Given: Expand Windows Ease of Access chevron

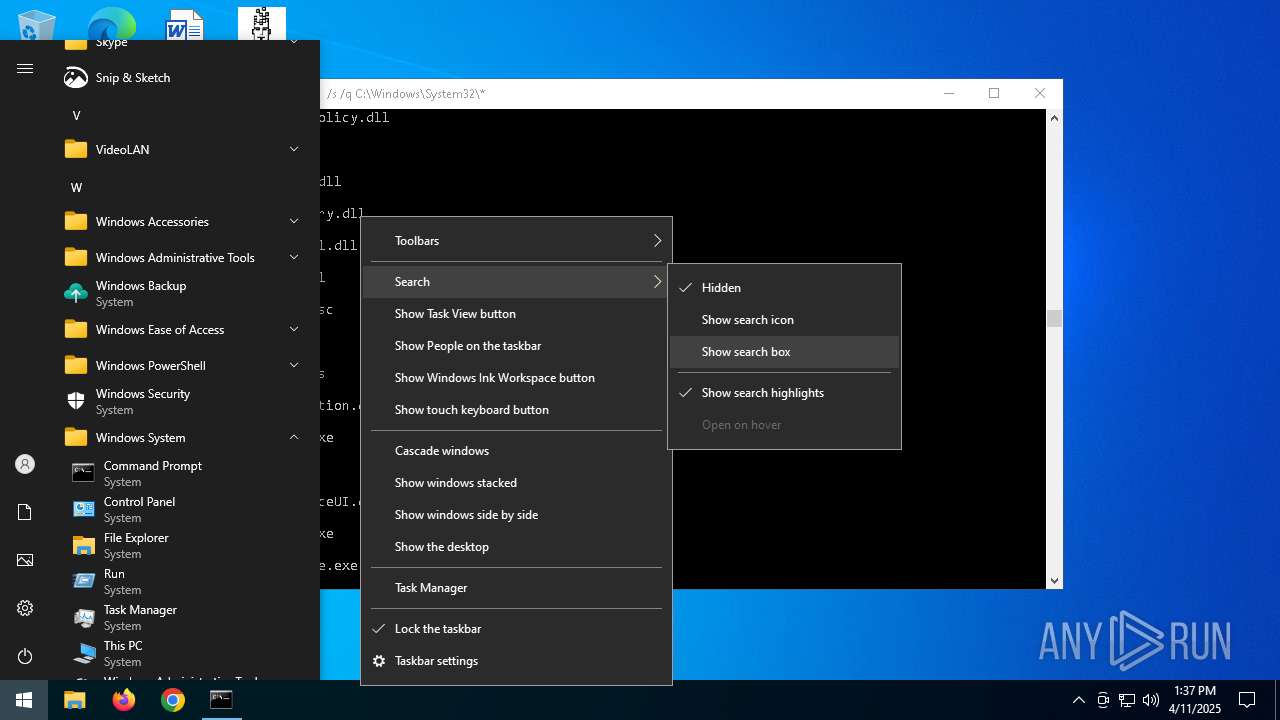Looking at the screenshot, I should coord(294,330).
